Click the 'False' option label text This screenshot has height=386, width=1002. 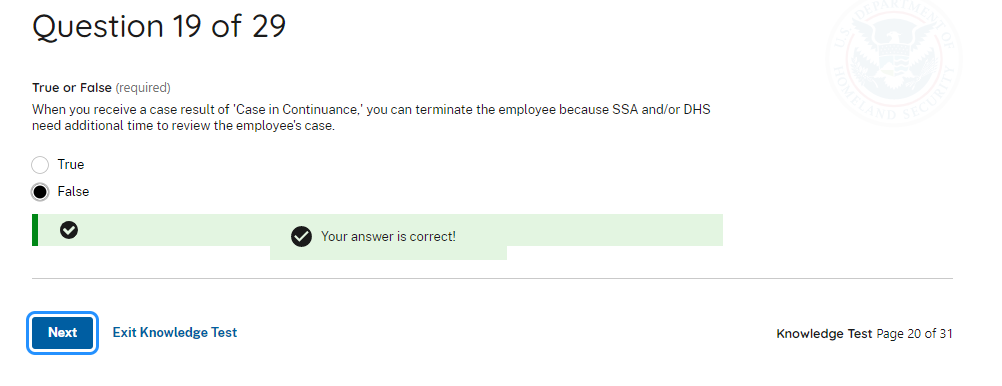[x=73, y=191]
